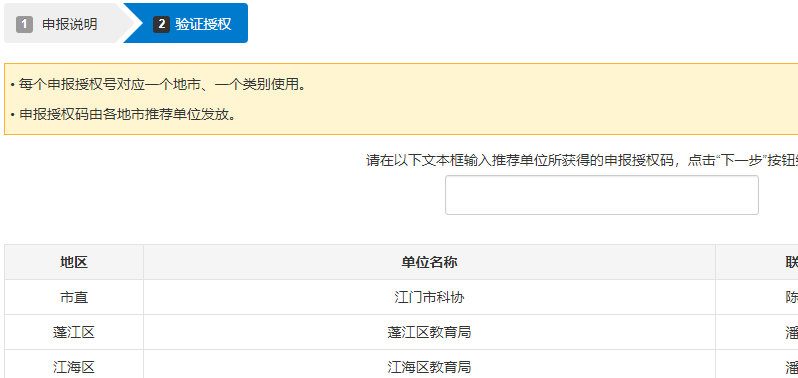
Task: Click the contact cell in the 江海区教育局 row
Action: pyautogui.click(x=757, y=364)
